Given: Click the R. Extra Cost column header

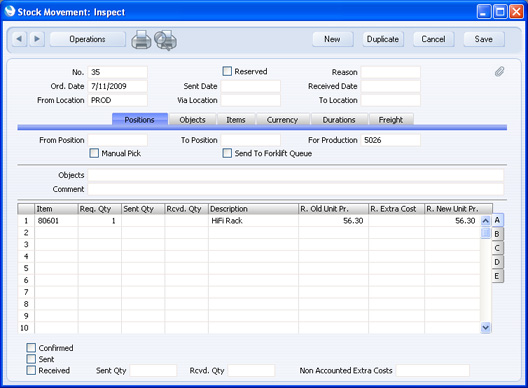Looking at the screenshot, I should pyautogui.click(x=396, y=209).
